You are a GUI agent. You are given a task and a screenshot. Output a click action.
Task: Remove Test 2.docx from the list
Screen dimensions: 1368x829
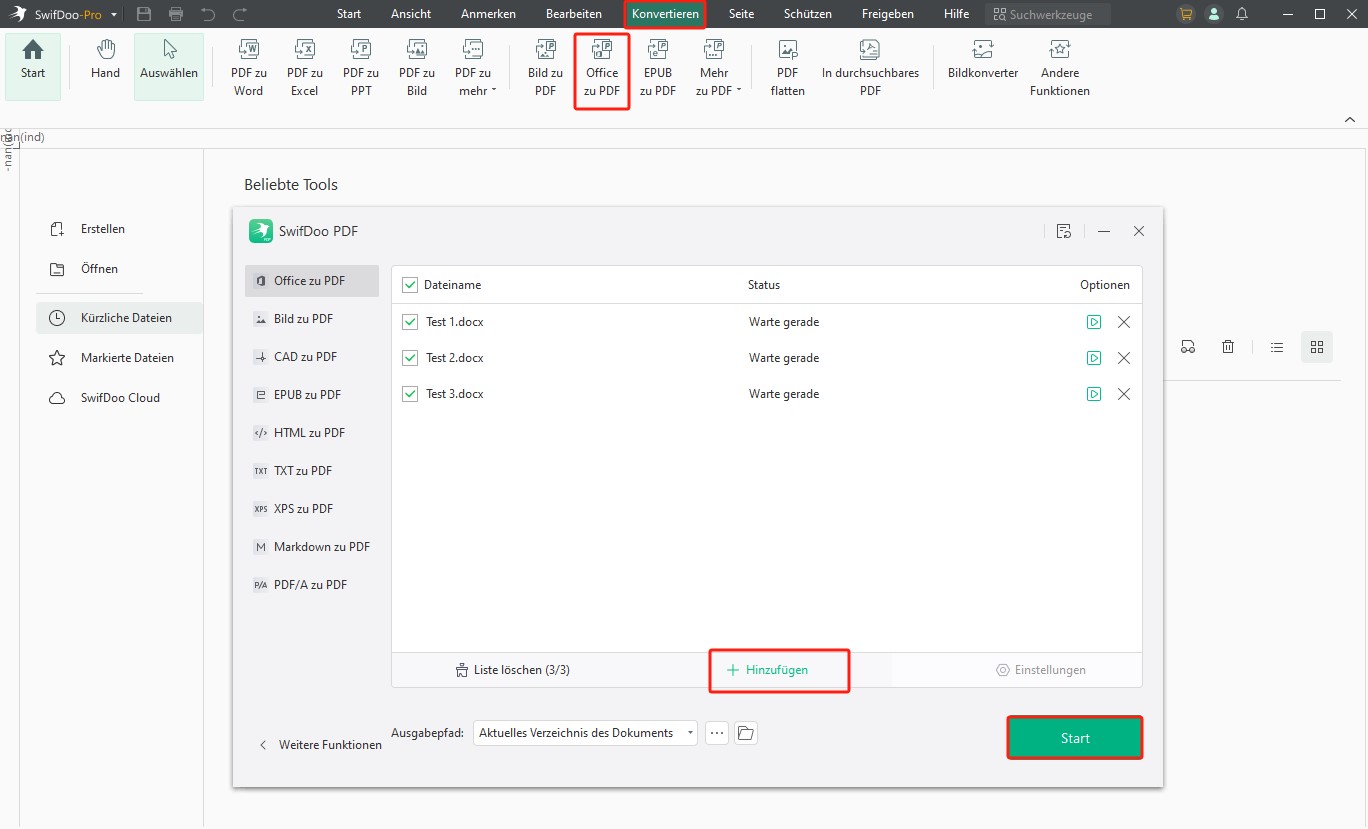tap(1124, 358)
